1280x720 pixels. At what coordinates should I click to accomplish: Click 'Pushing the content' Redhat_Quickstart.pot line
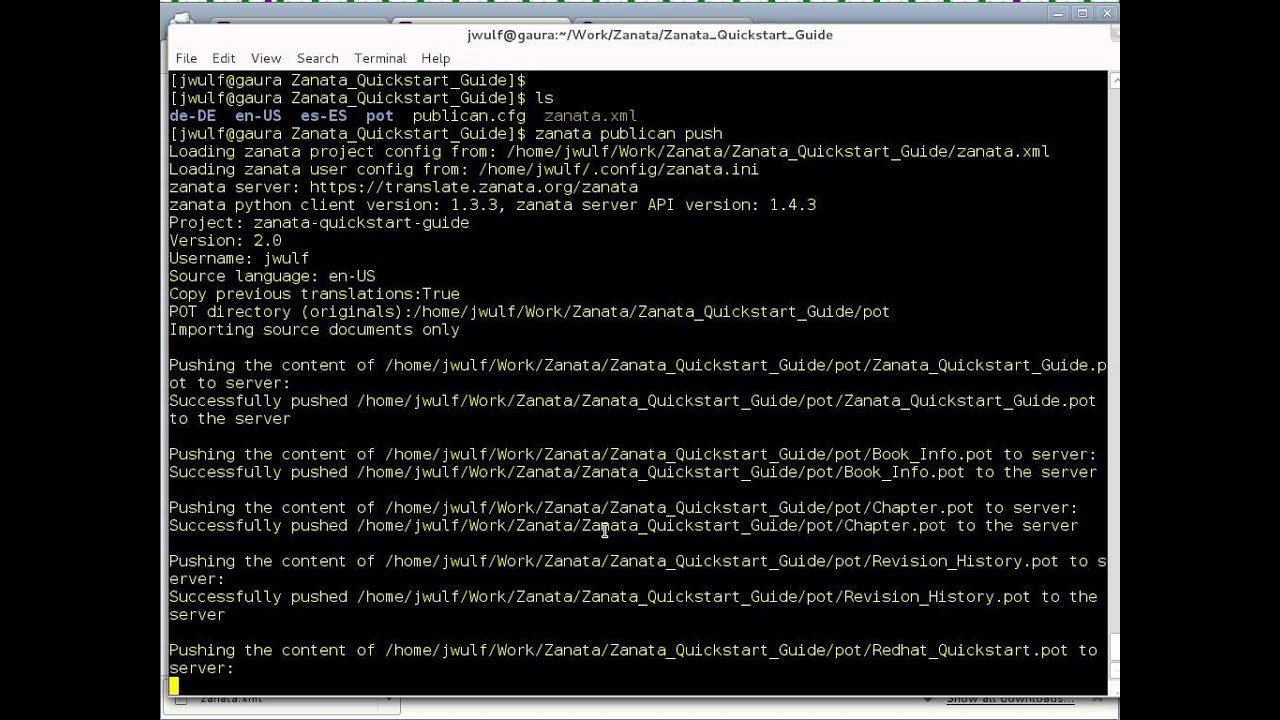(633, 659)
